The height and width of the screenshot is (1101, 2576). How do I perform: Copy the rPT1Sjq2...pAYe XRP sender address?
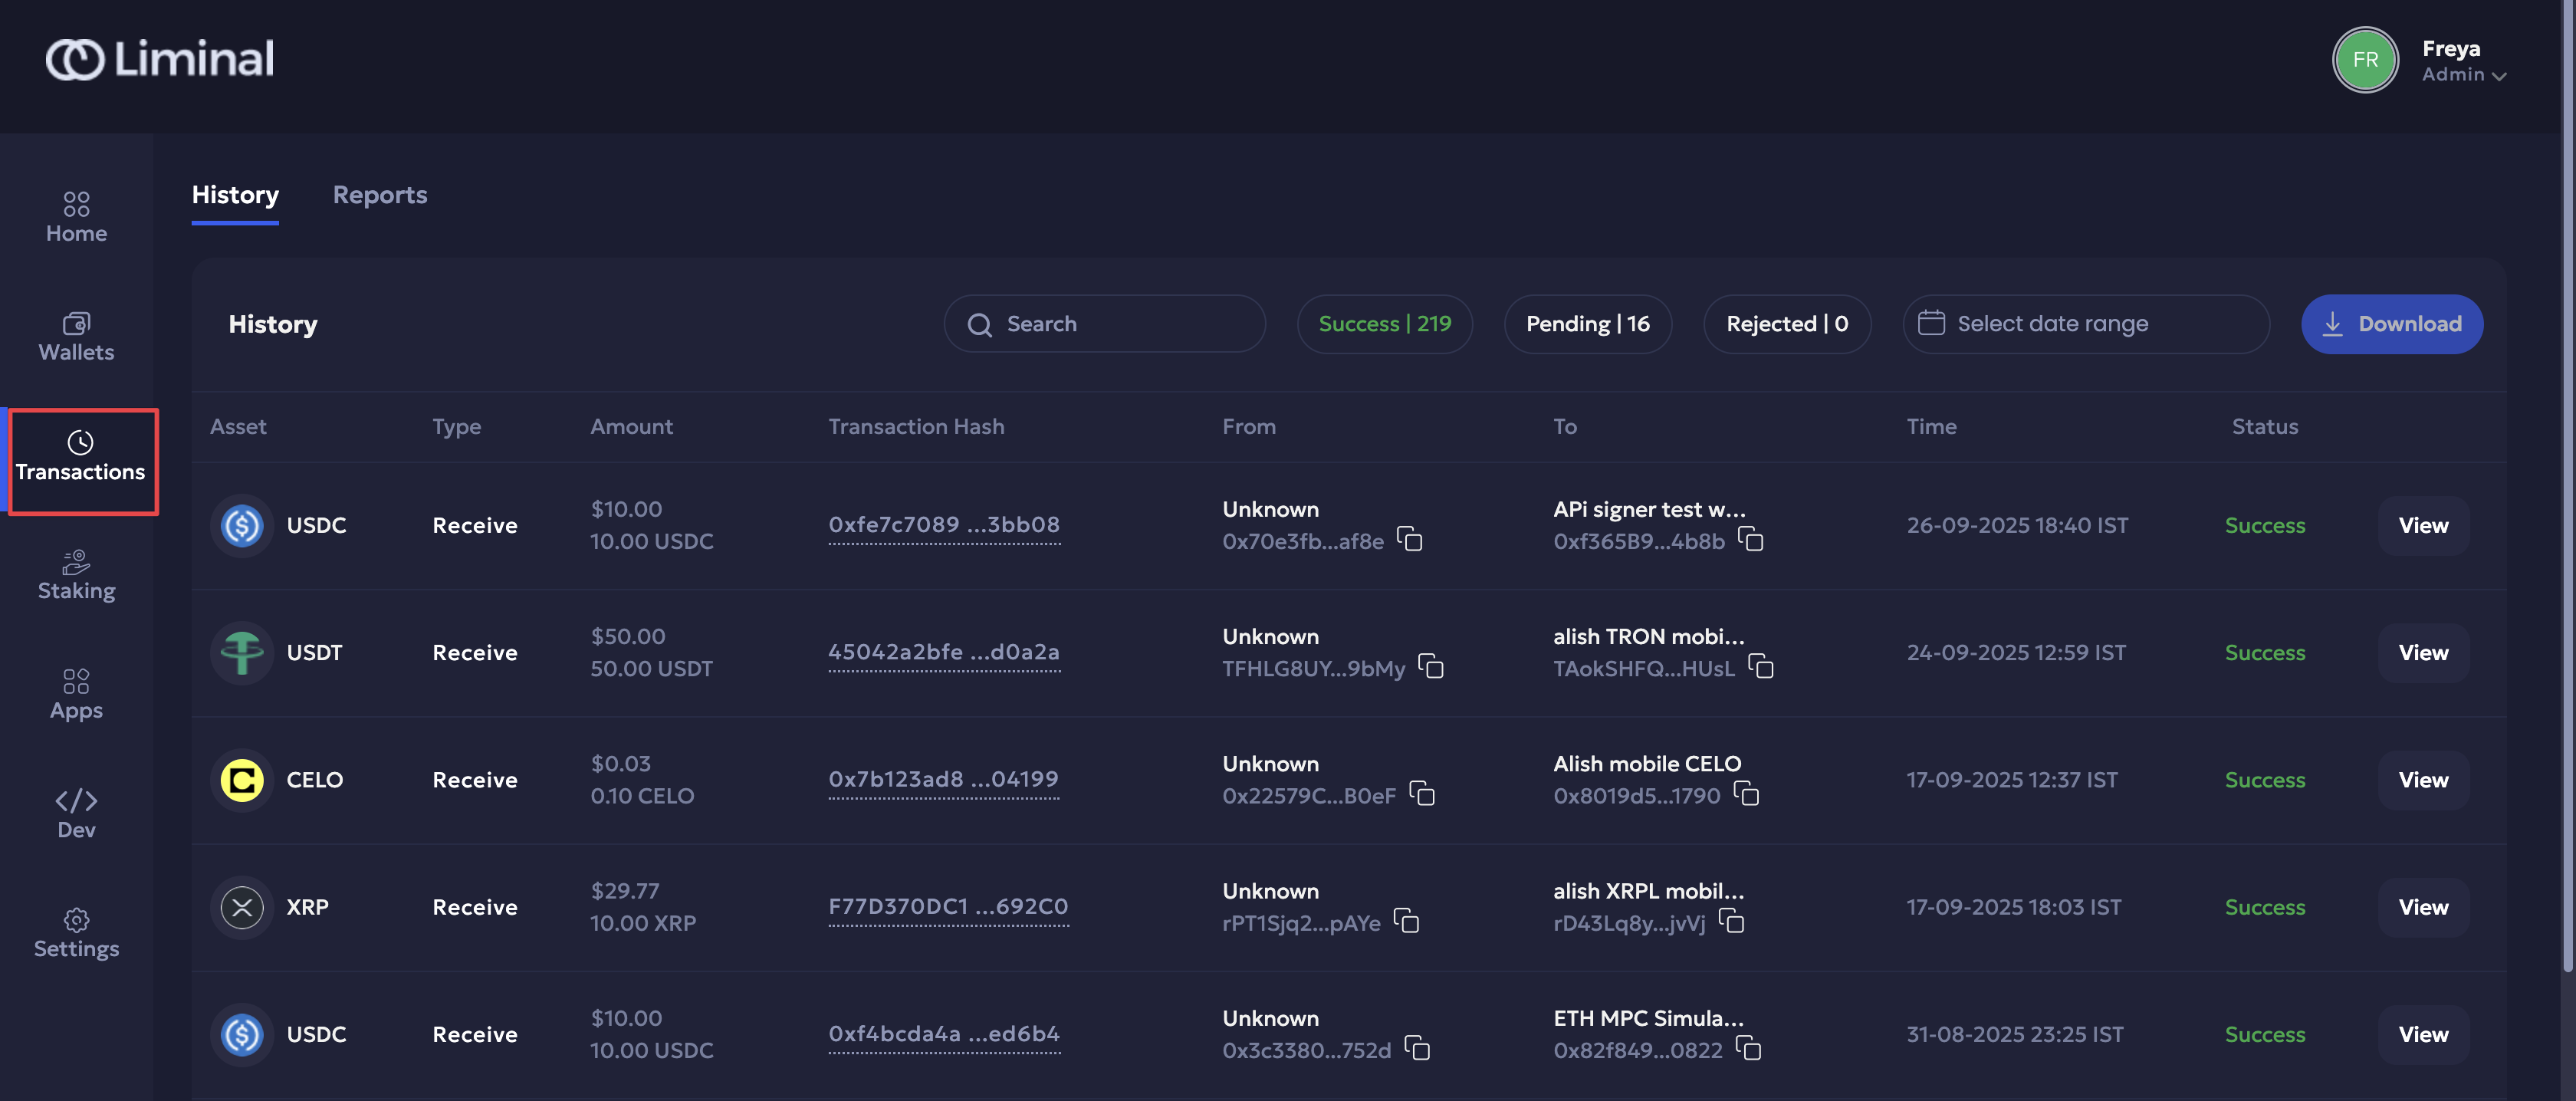pyautogui.click(x=1406, y=921)
